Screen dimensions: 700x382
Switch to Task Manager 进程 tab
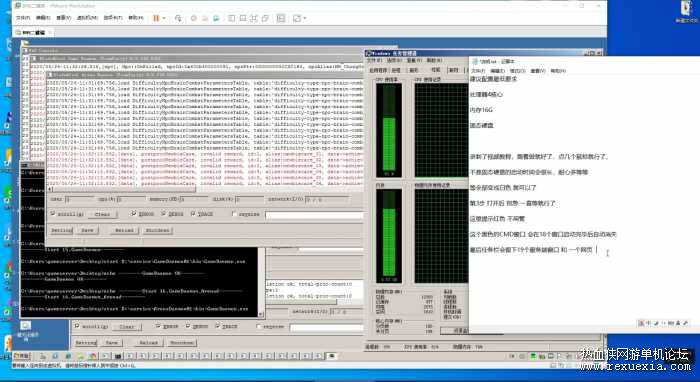click(x=396, y=70)
